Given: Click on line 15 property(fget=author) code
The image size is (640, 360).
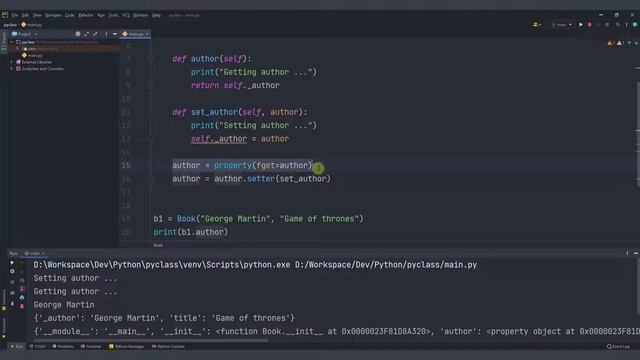Looking at the screenshot, I should tap(242, 165).
